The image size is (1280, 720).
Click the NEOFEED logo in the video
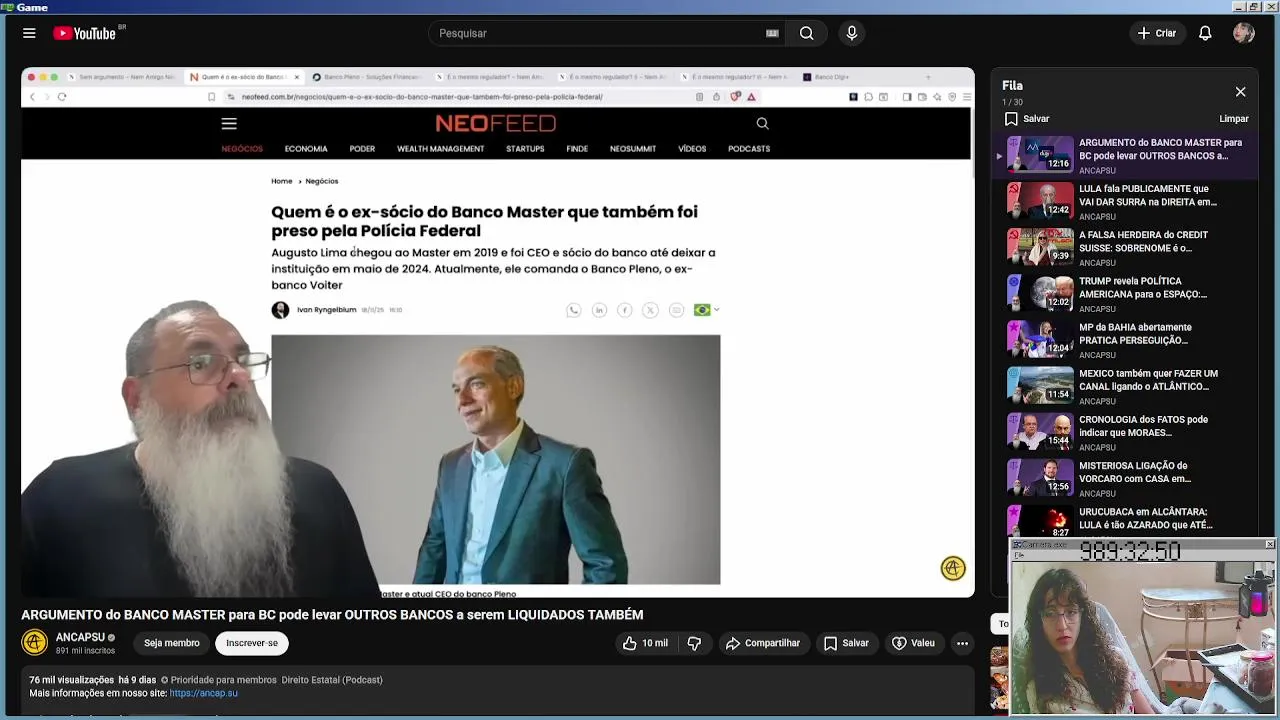(495, 123)
